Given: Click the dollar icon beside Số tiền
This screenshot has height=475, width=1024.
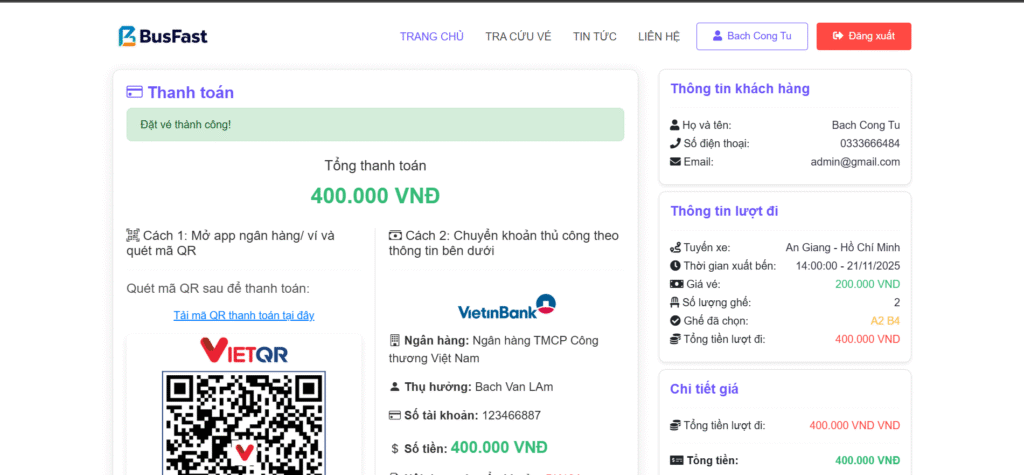Looking at the screenshot, I should point(394,448).
